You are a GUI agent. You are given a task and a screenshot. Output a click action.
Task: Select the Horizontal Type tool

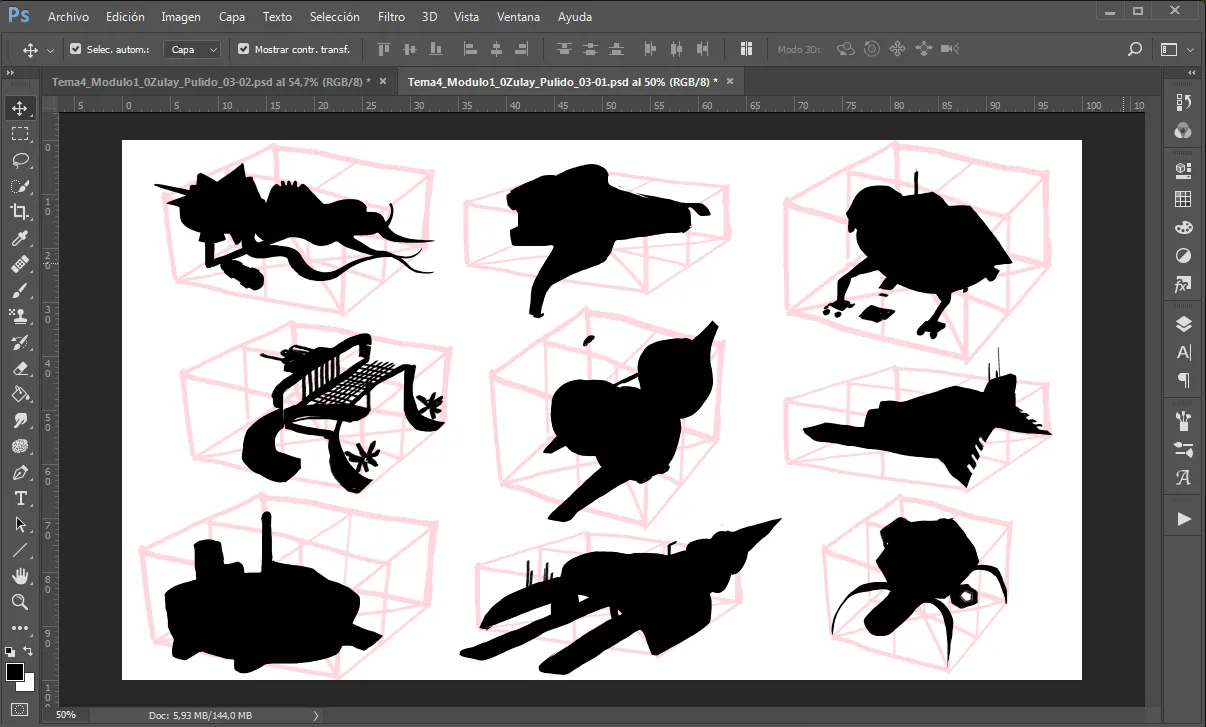pyautogui.click(x=20, y=498)
